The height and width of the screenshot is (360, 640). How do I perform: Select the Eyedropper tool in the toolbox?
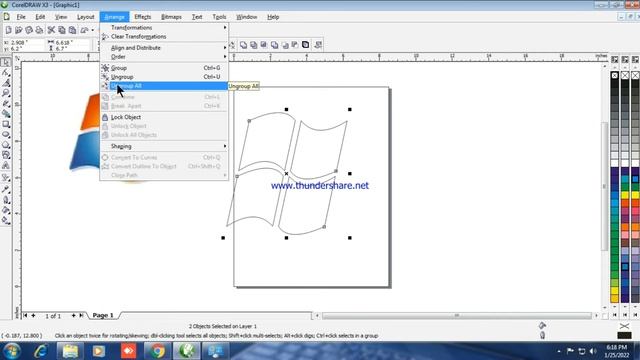[x=6, y=189]
